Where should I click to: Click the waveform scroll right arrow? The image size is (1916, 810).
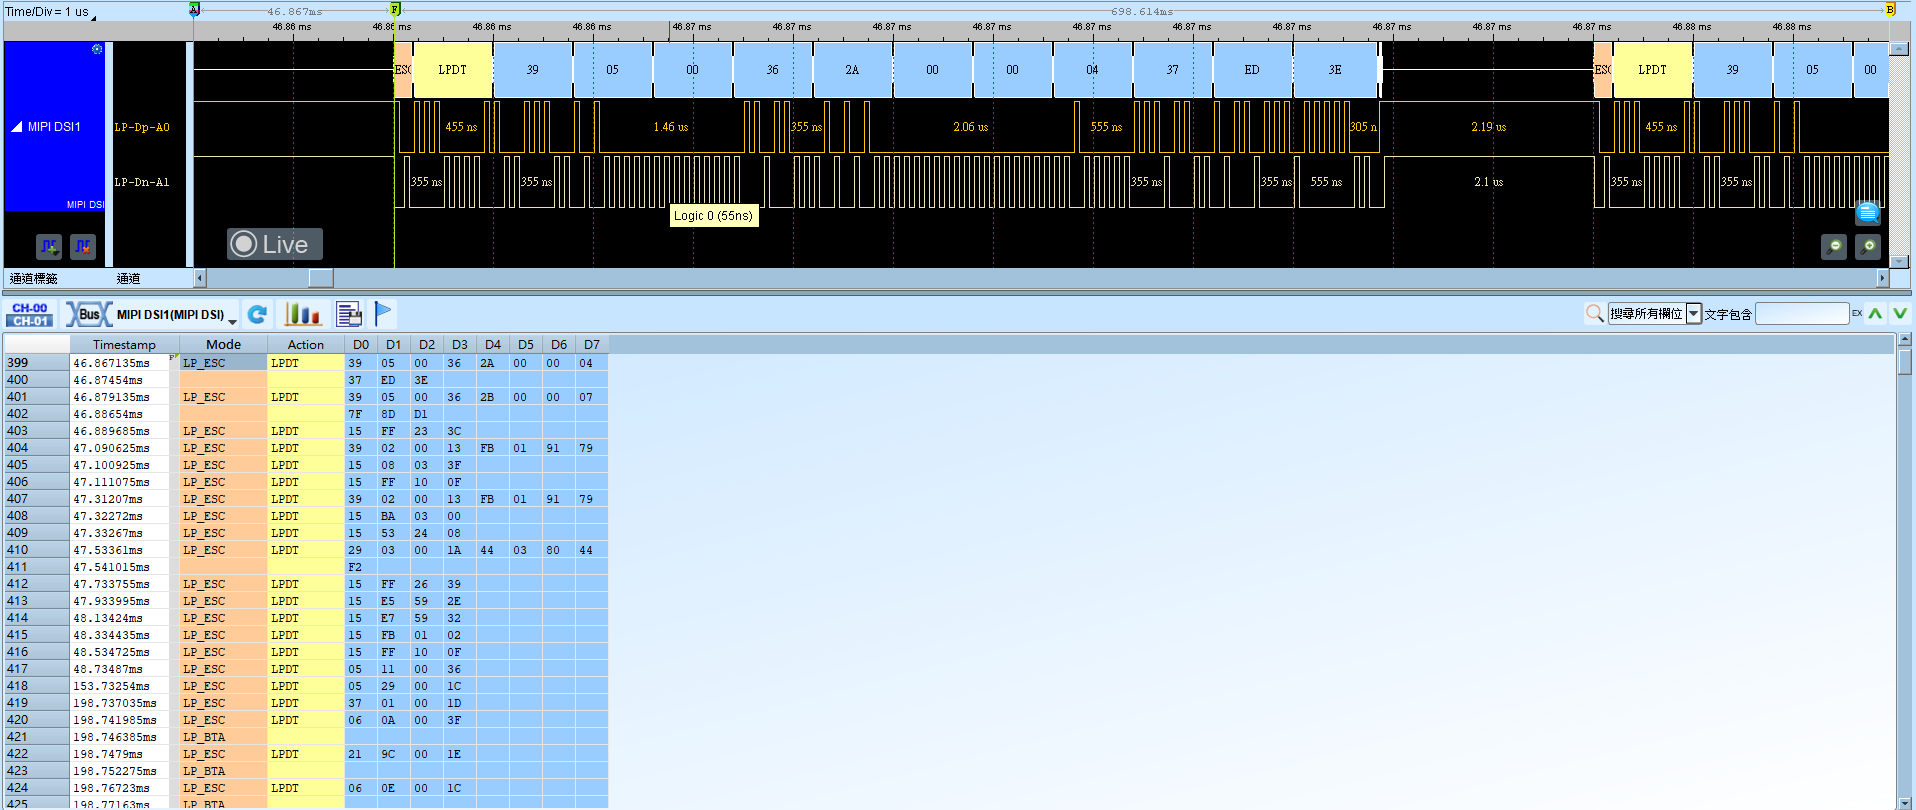click(x=1883, y=278)
